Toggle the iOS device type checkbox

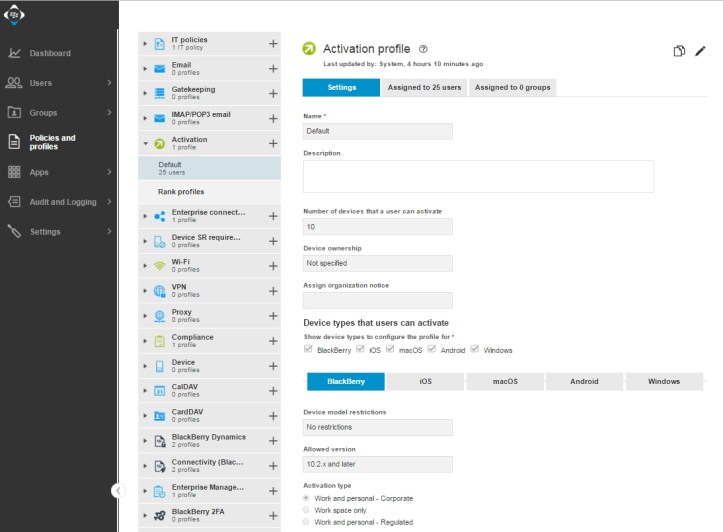tap(360, 349)
